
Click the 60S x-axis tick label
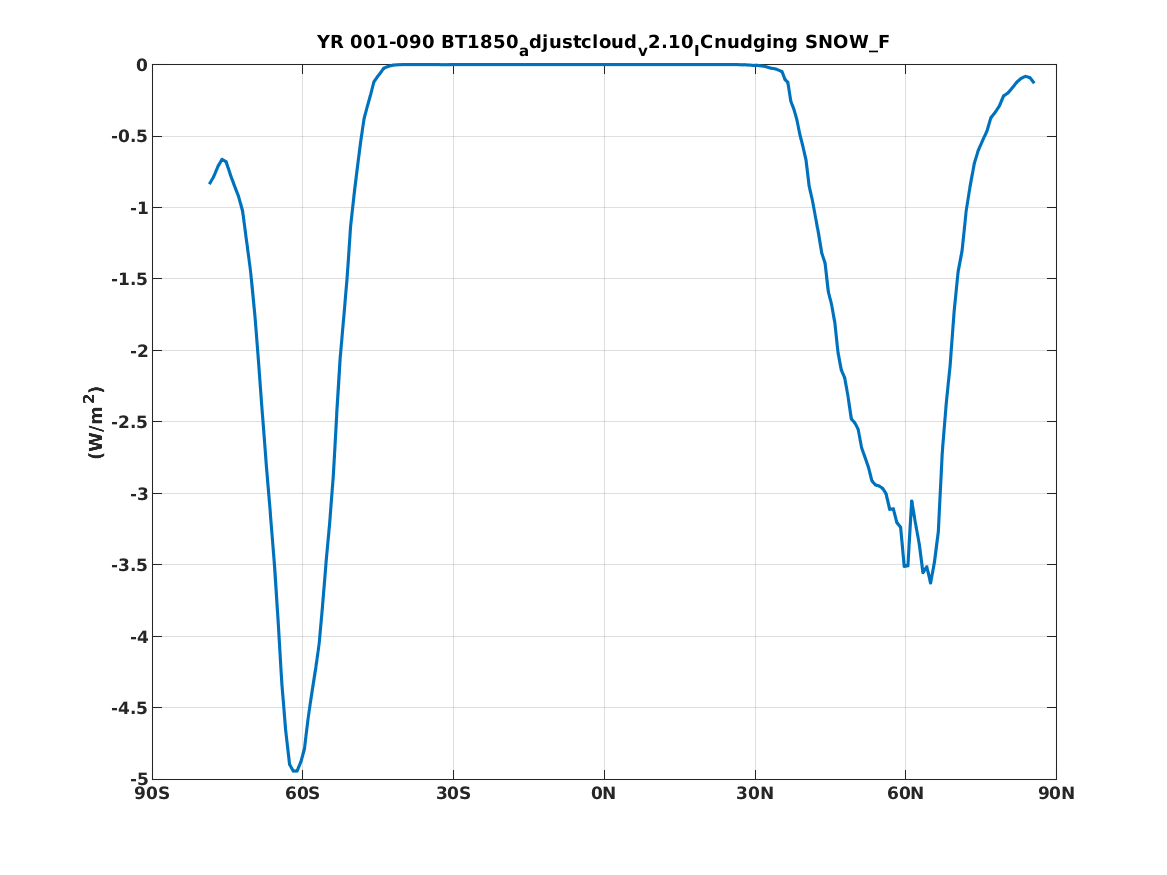point(302,794)
